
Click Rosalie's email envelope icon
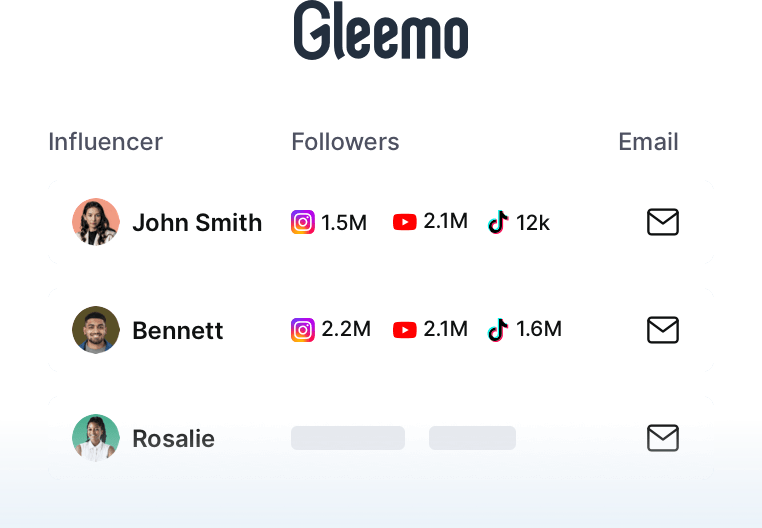(x=663, y=438)
